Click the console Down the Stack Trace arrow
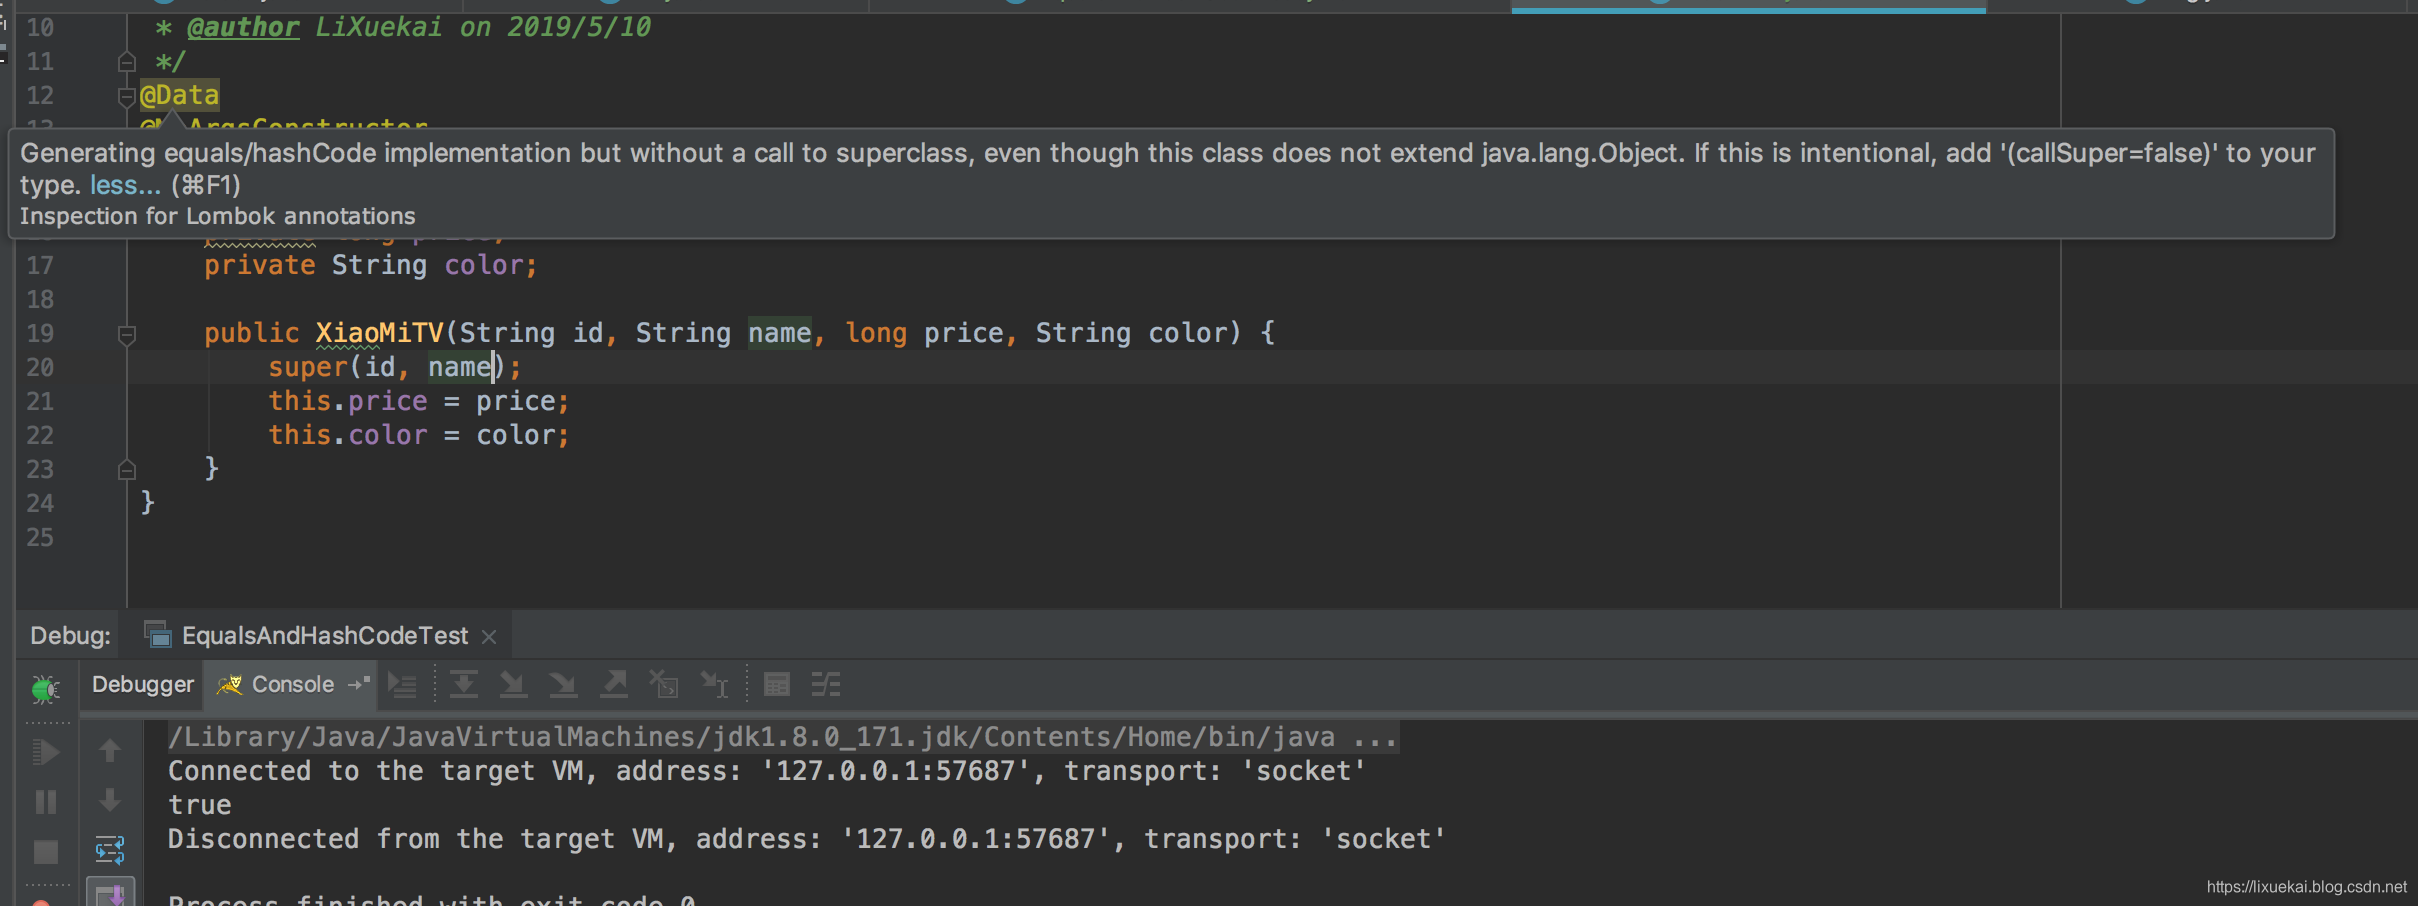2418x906 pixels. coord(110,800)
